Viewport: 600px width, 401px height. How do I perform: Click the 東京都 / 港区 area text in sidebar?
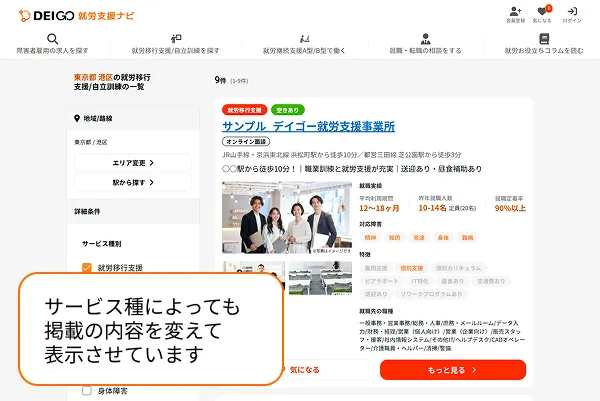click(x=91, y=142)
